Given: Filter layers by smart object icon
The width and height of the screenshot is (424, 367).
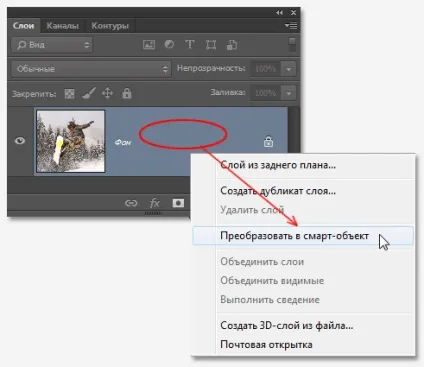Looking at the screenshot, I should pyautogui.click(x=232, y=45).
